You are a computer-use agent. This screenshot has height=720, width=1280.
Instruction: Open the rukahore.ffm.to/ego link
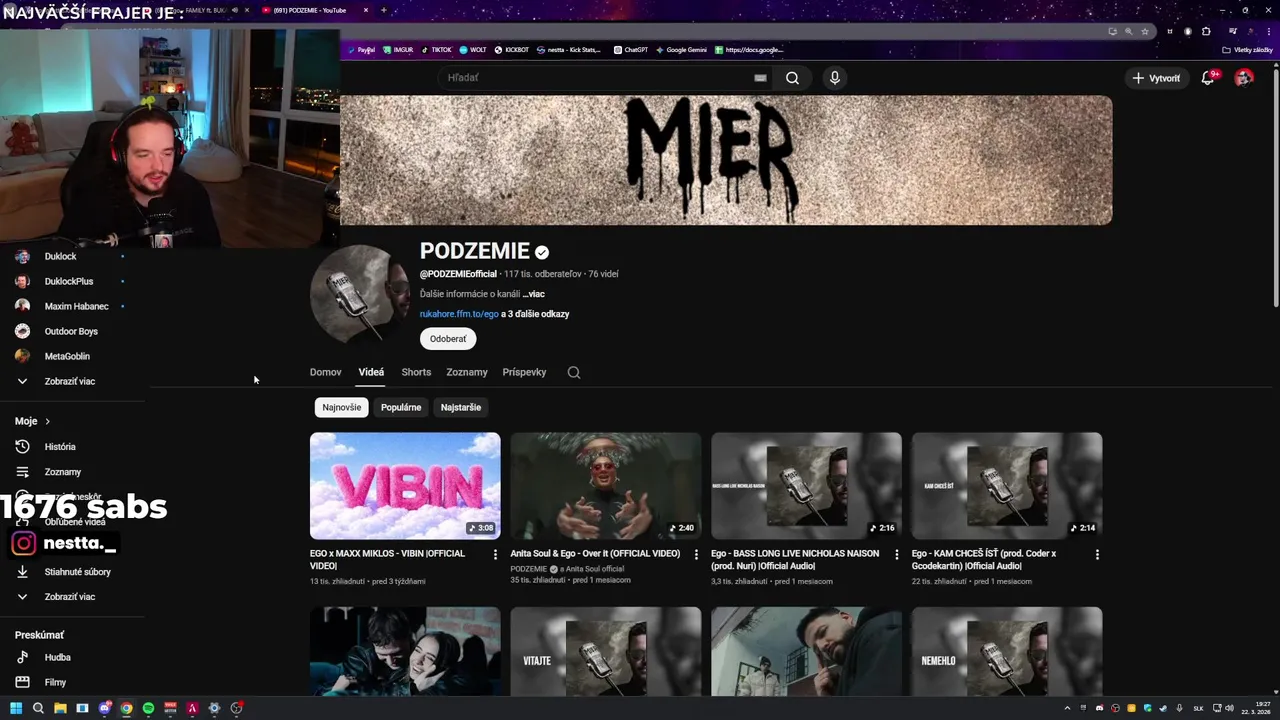pos(459,314)
